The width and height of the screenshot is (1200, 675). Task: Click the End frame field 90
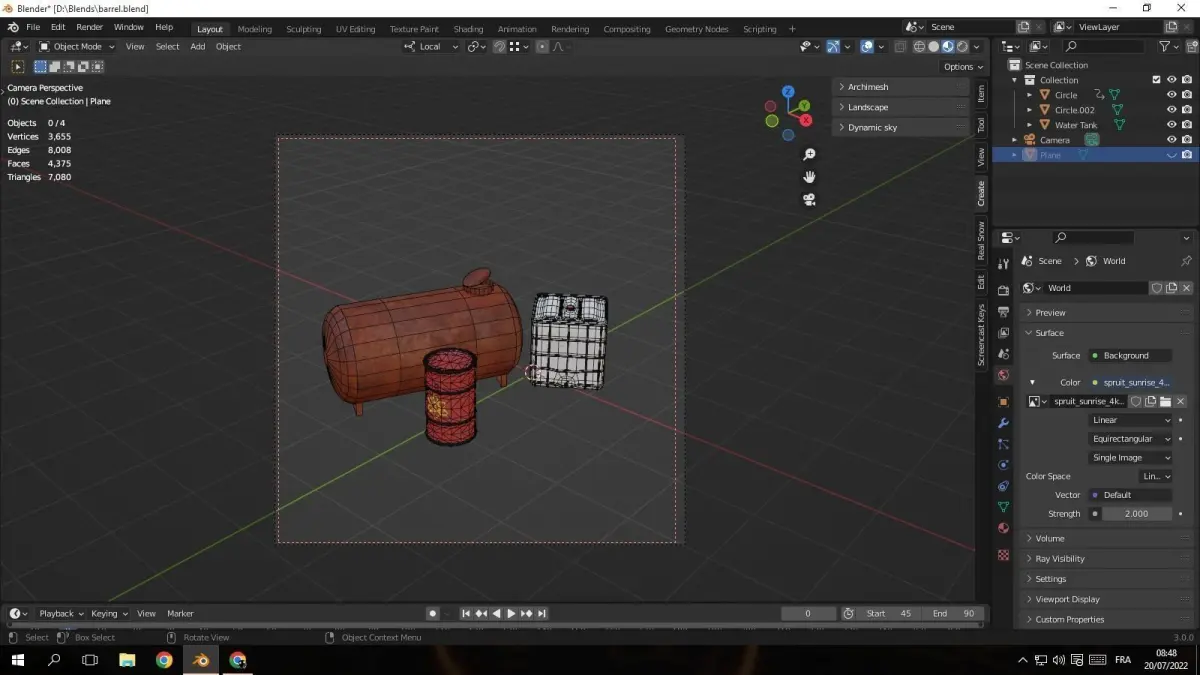955,613
